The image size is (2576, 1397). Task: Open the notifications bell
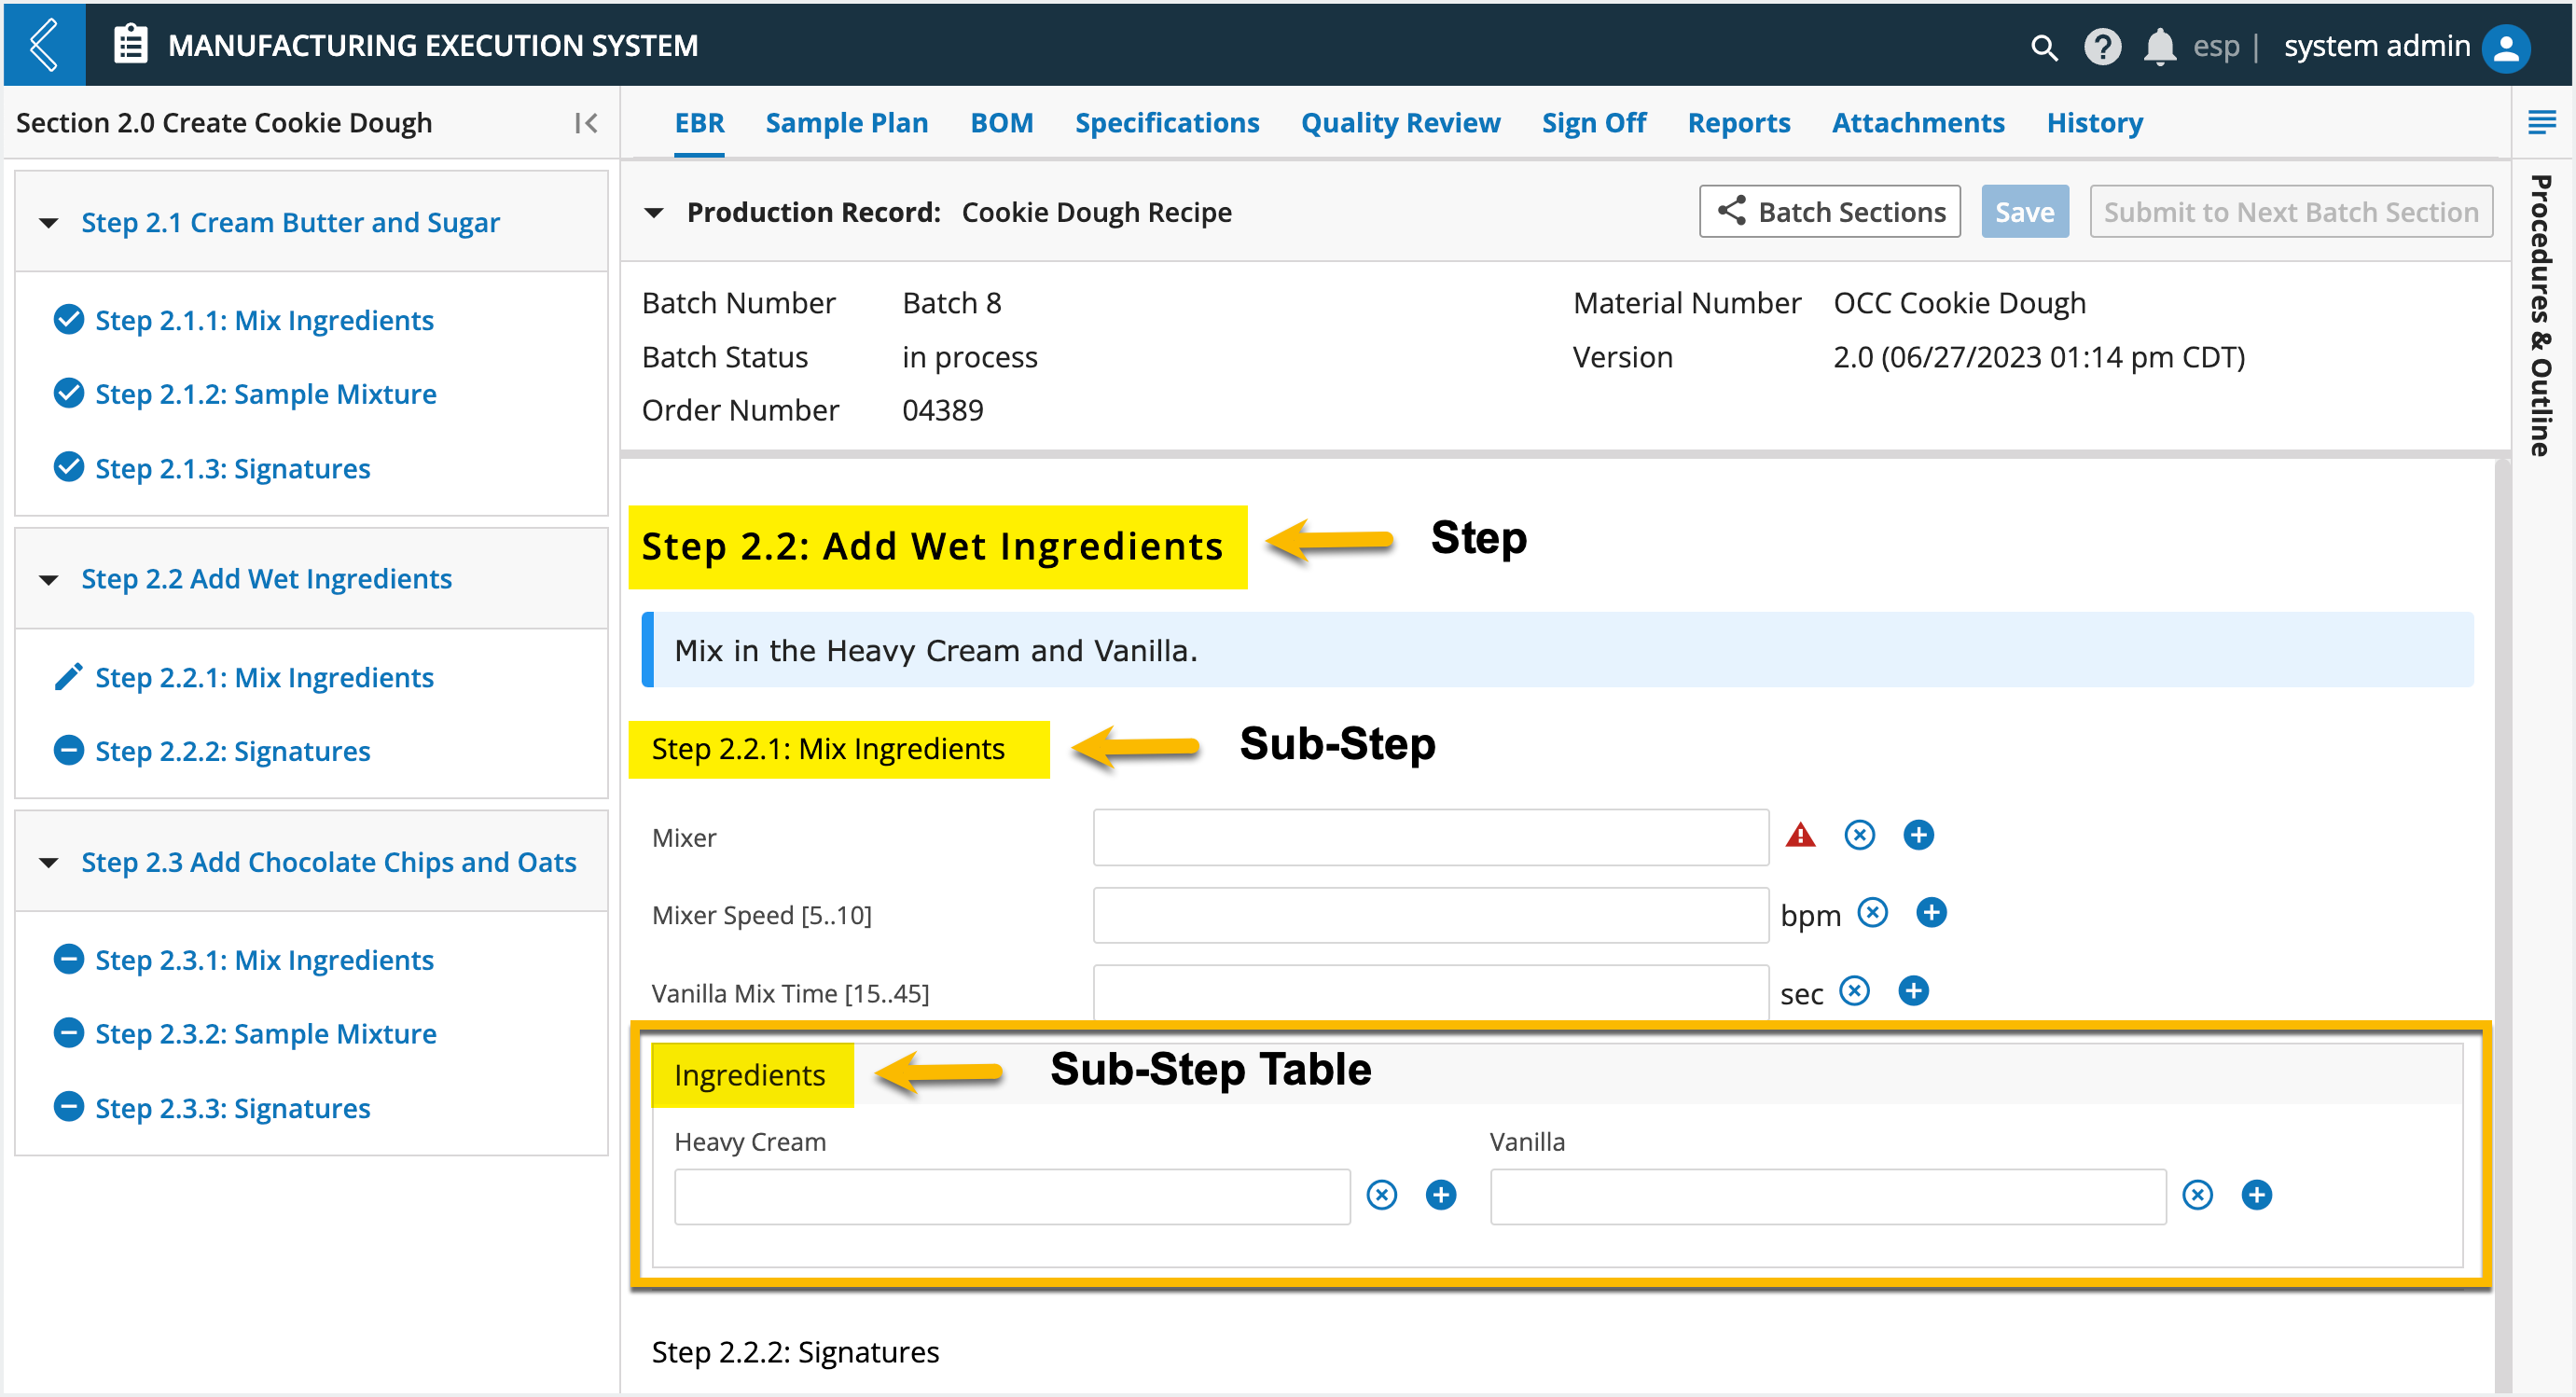click(2160, 47)
